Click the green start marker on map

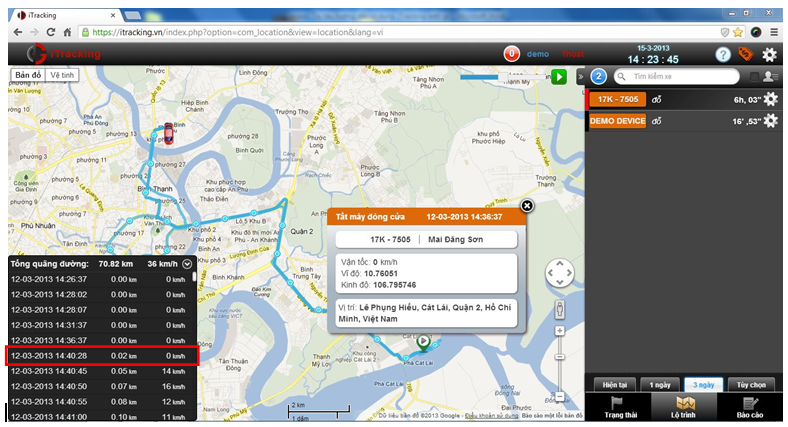(424, 342)
